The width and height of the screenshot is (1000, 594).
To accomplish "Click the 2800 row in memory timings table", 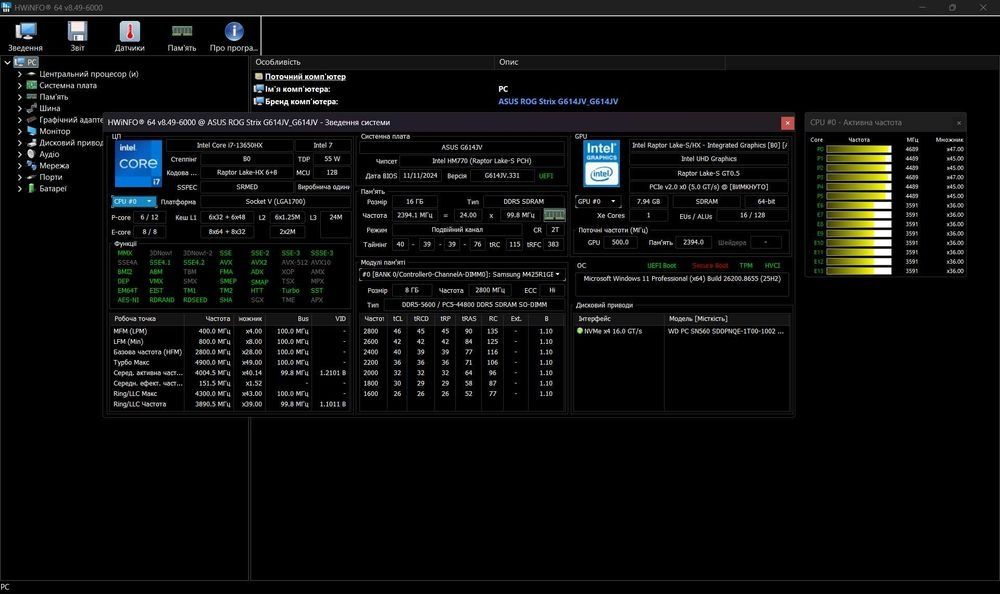I will tap(462, 331).
